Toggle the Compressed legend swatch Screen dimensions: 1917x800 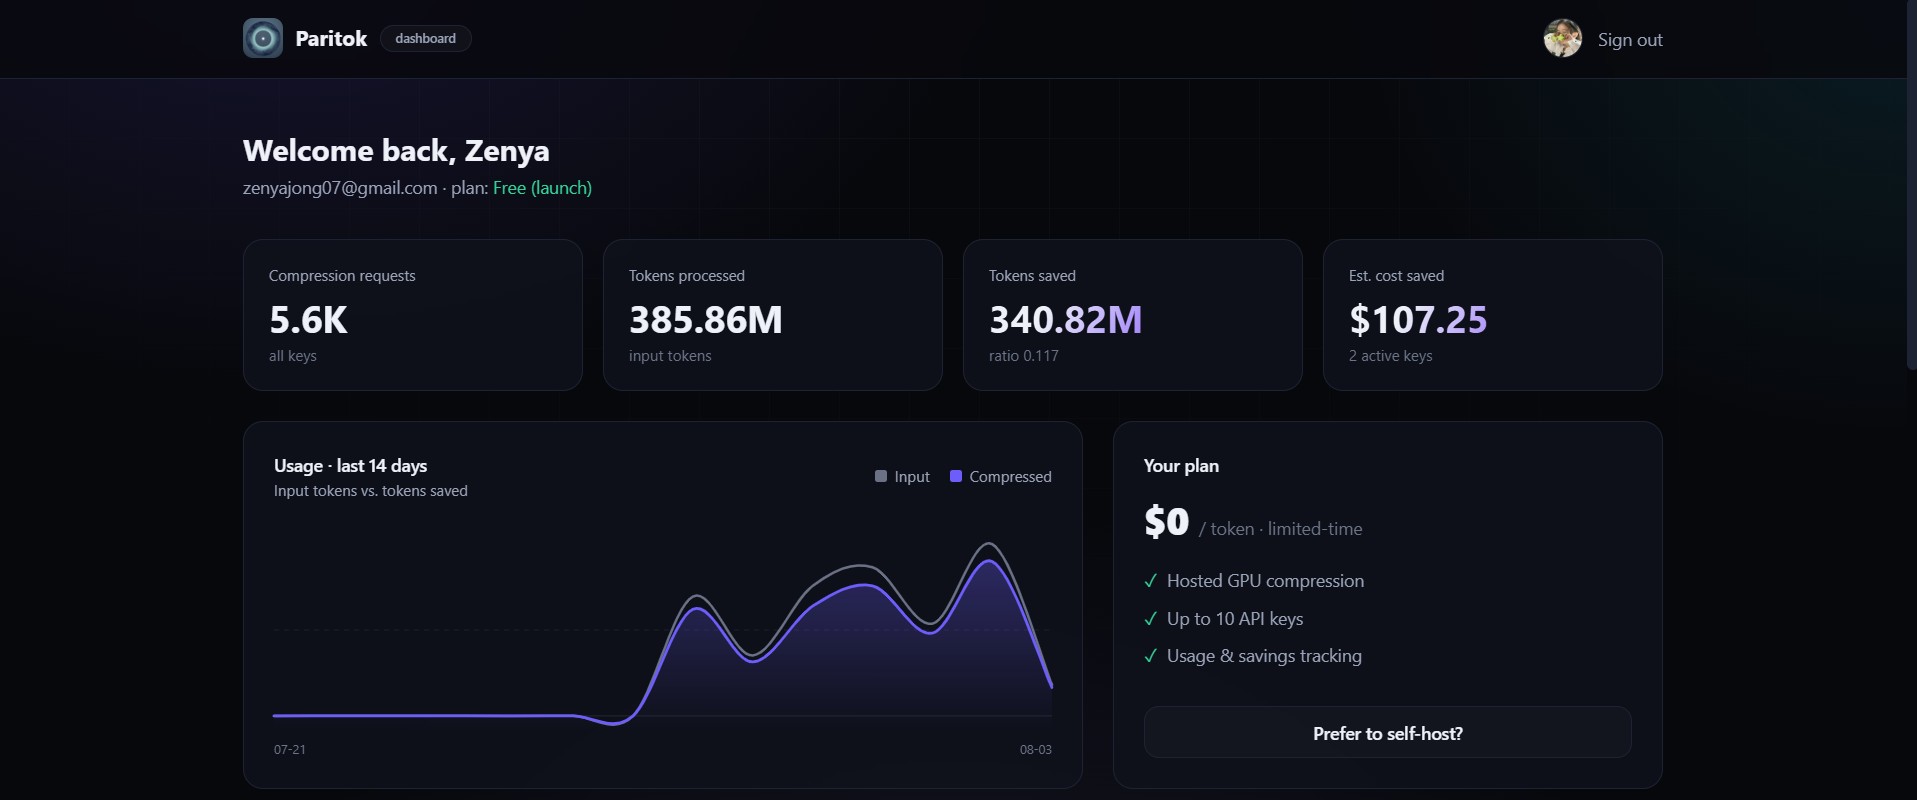point(956,476)
